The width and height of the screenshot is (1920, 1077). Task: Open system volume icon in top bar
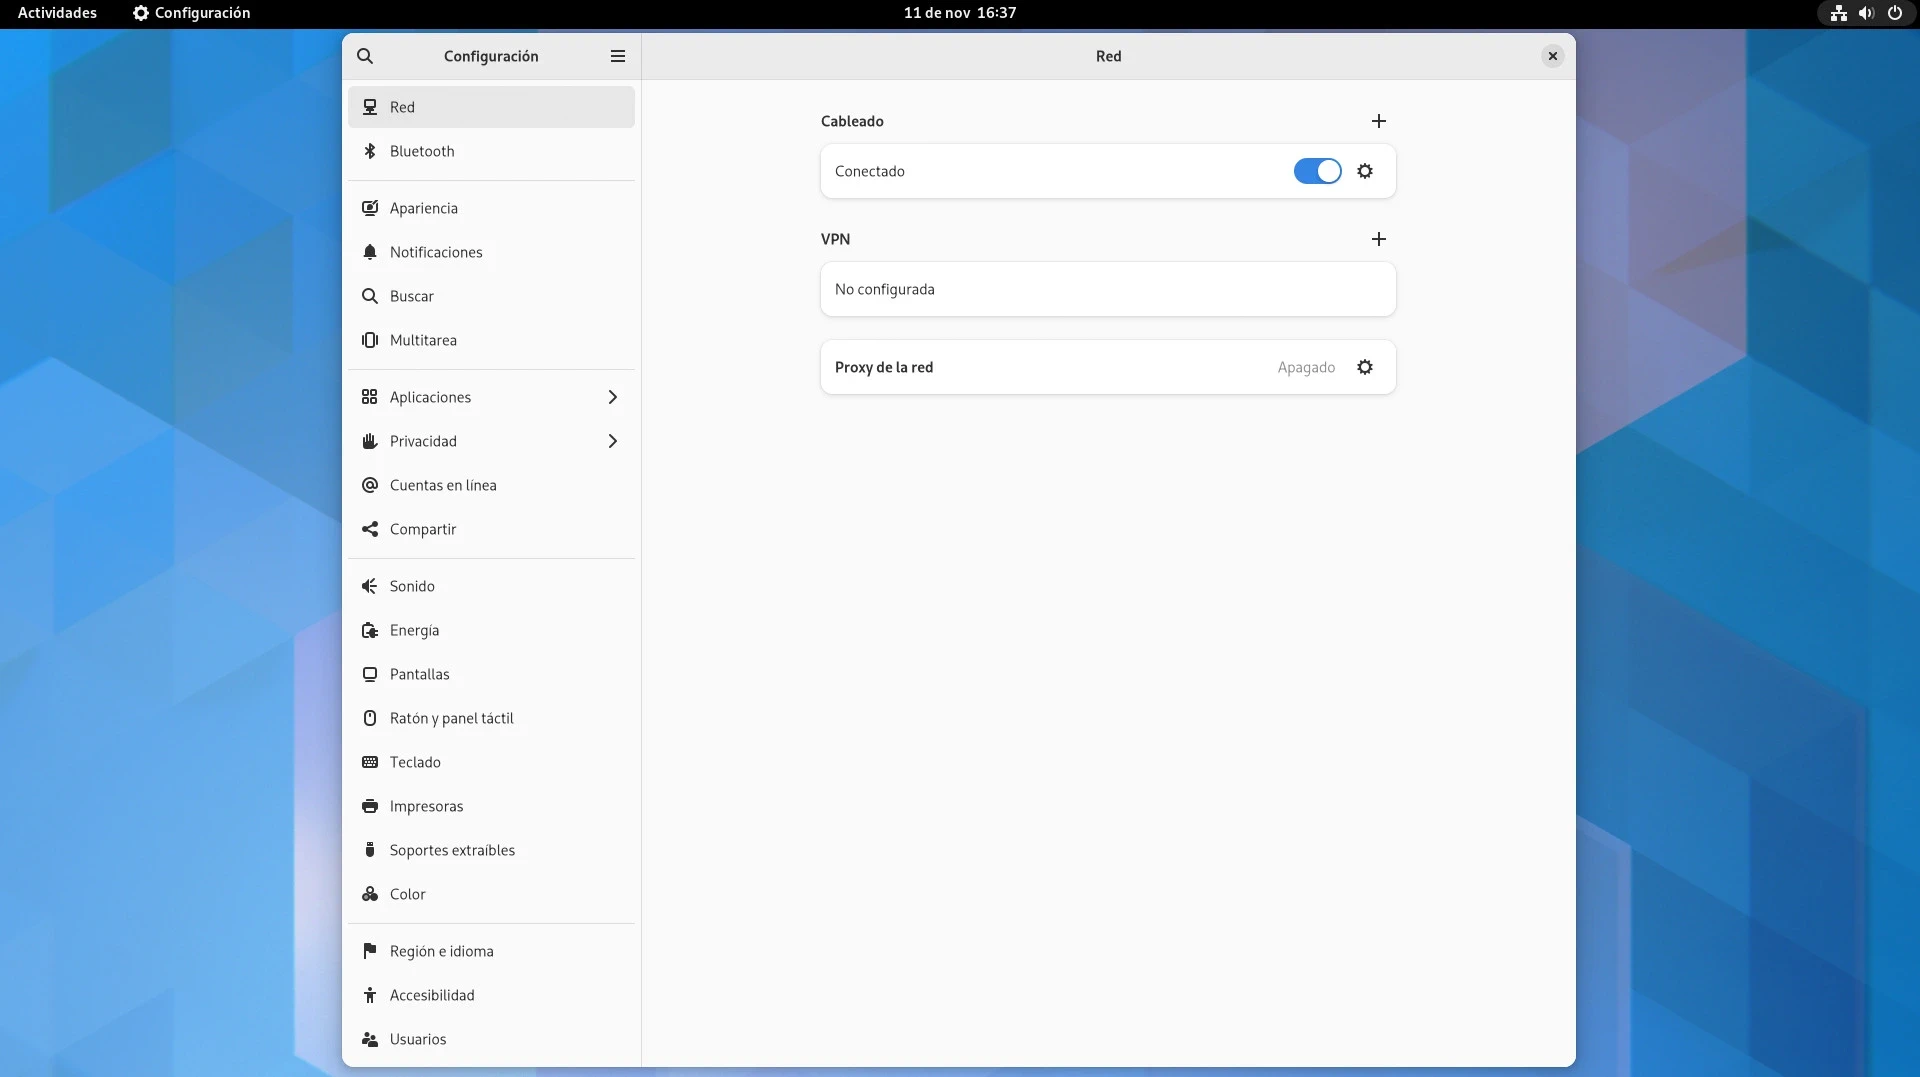[1866, 13]
